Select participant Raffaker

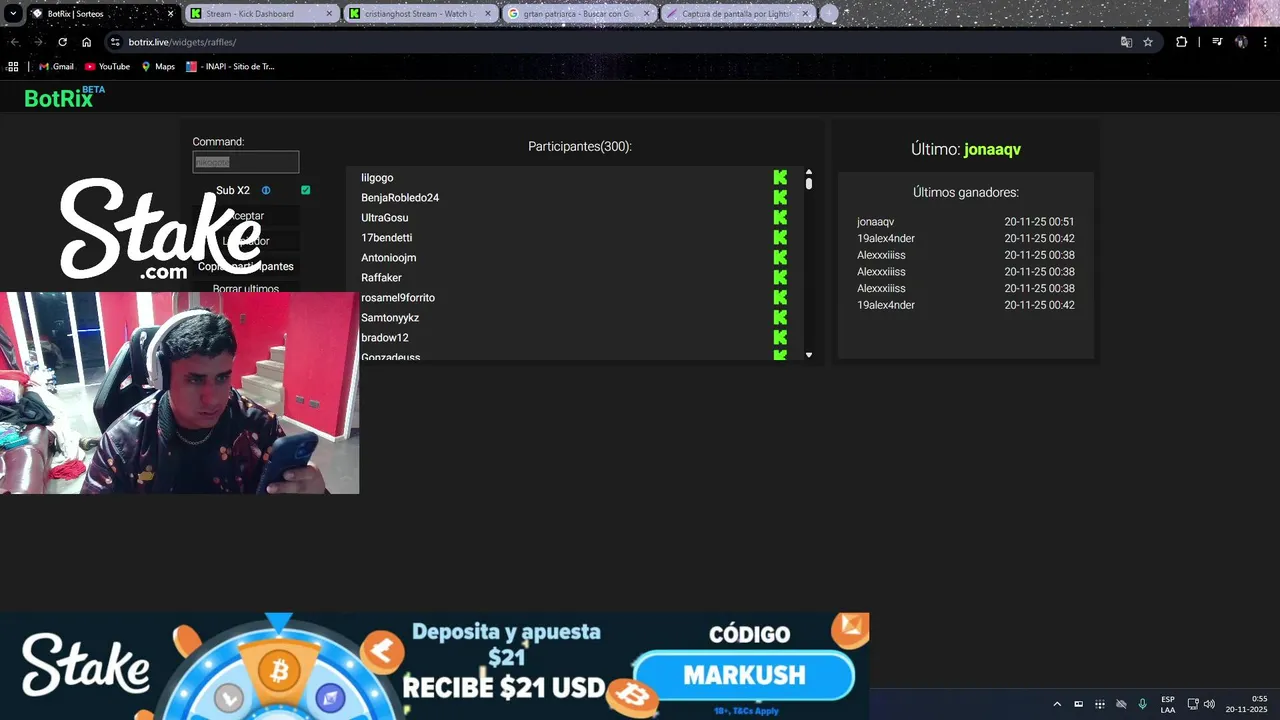tap(381, 278)
